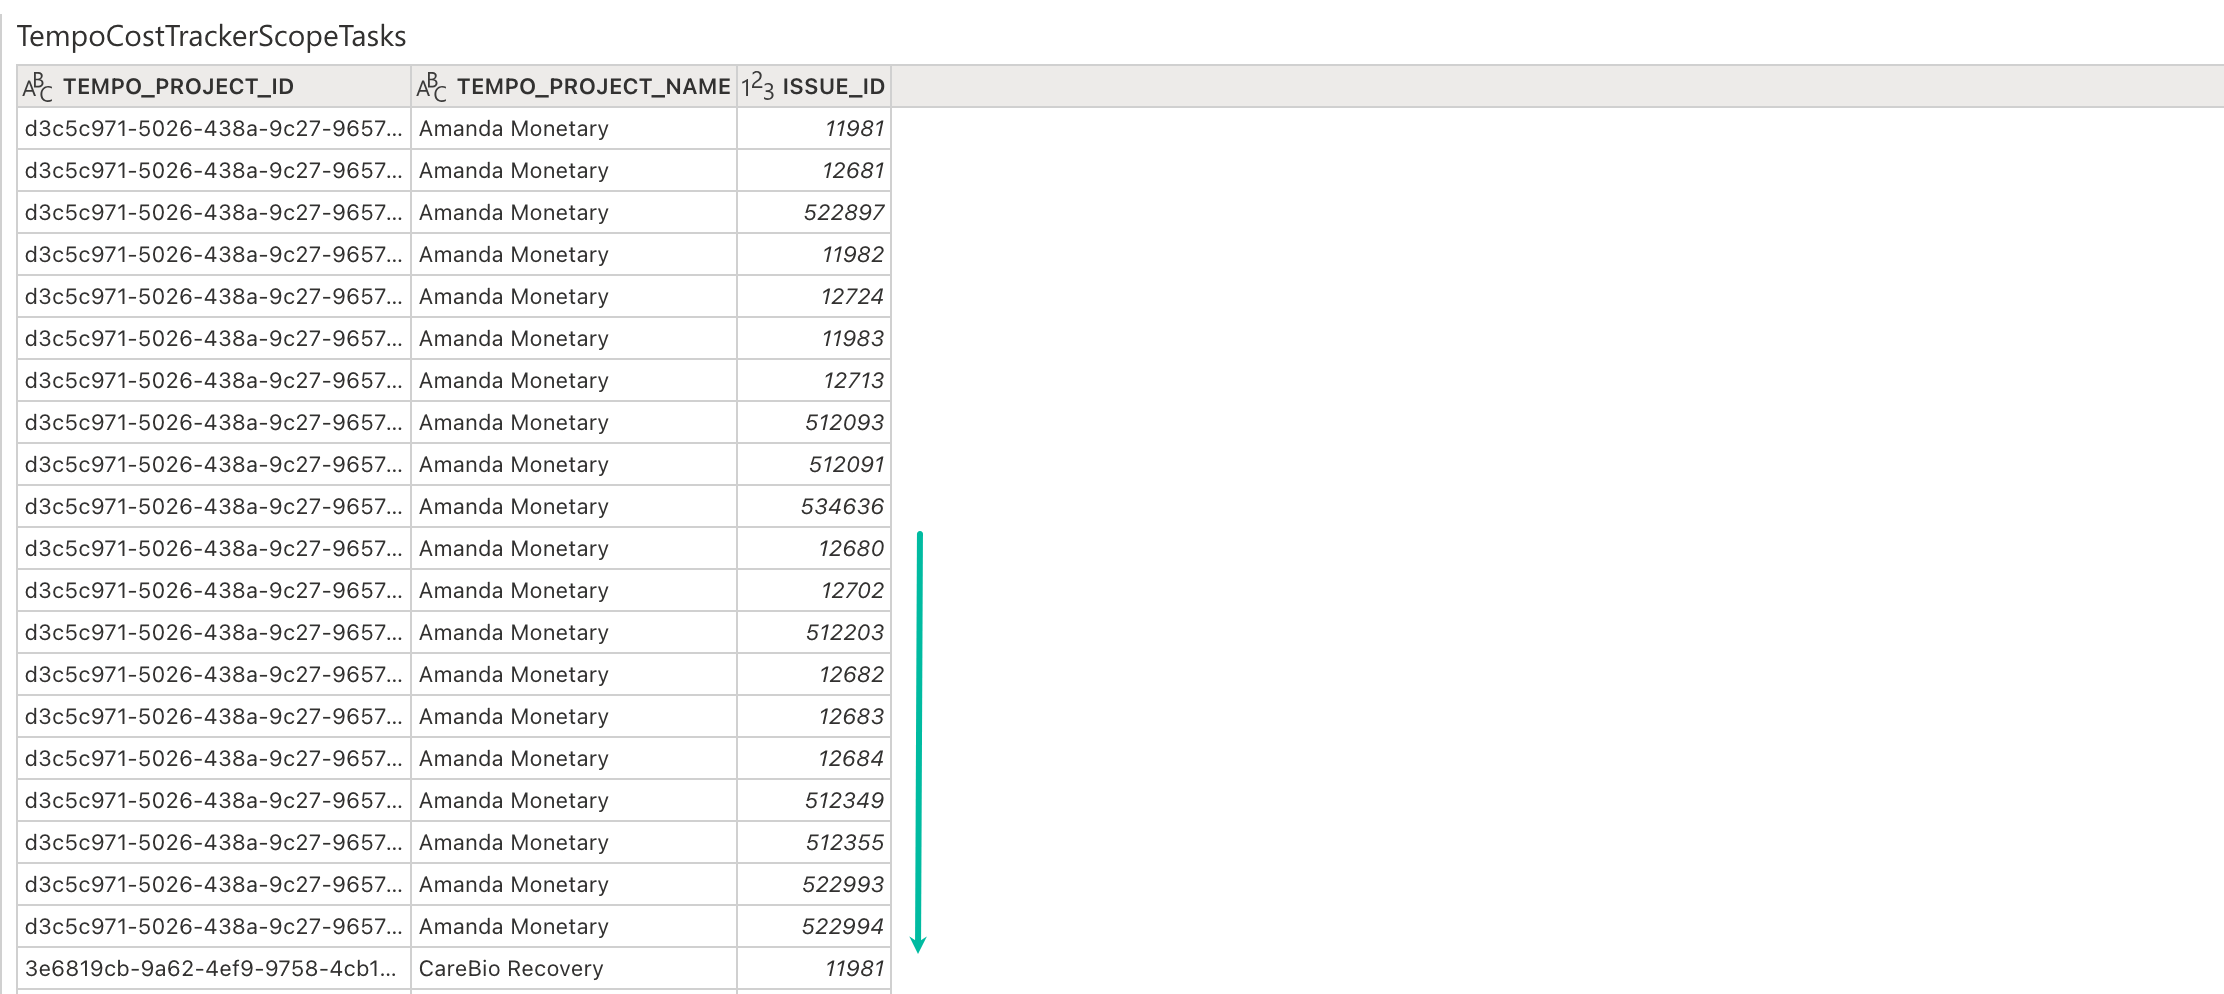Select the CareBio Recovery project name cell
This screenshot has width=2224, height=994.
click(510, 968)
